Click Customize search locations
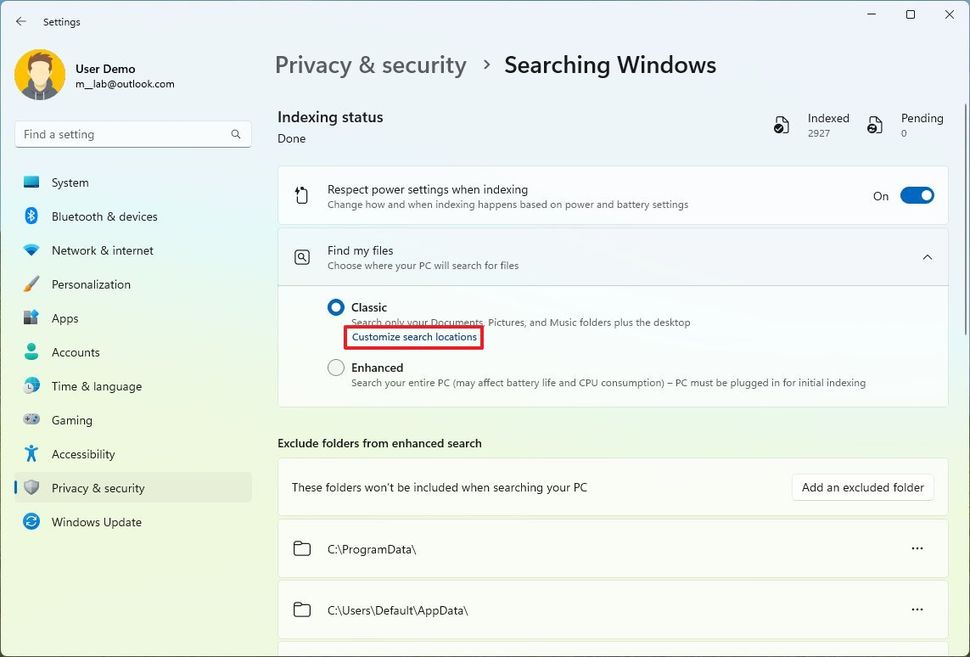 point(413,337)
